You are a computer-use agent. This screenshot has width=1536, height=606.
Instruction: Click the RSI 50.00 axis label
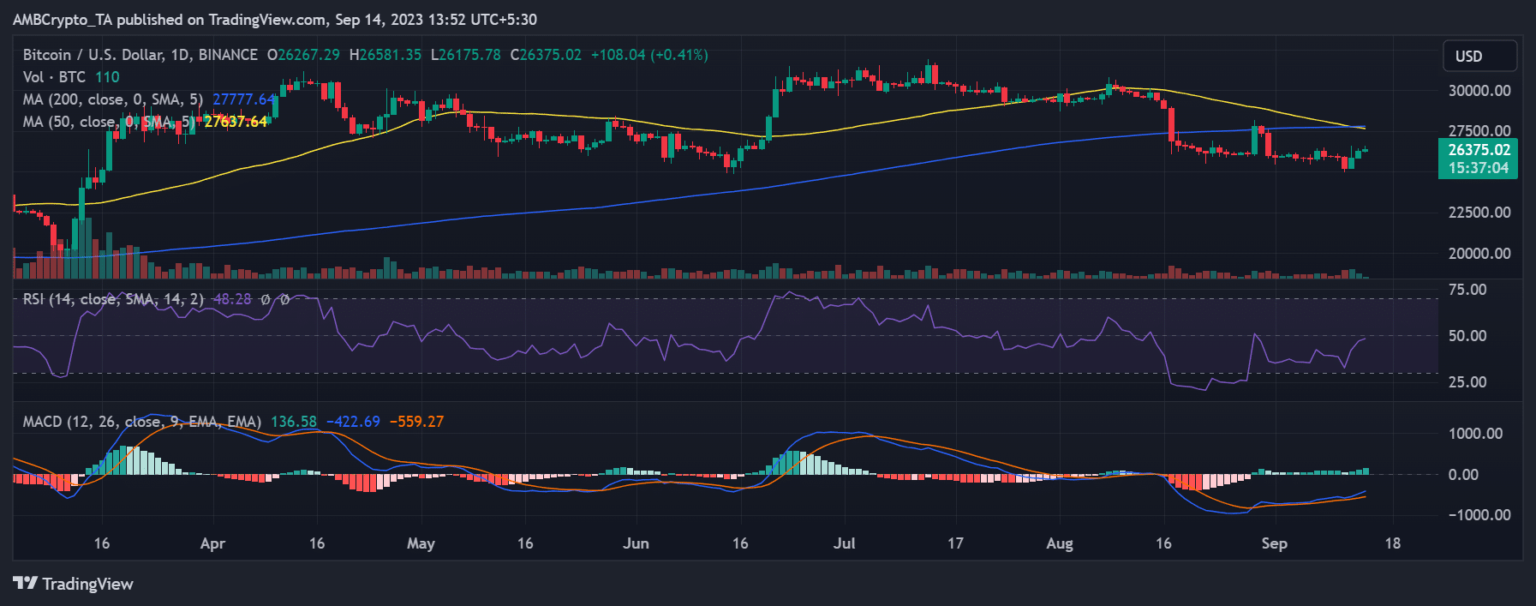coord(1469,336)
